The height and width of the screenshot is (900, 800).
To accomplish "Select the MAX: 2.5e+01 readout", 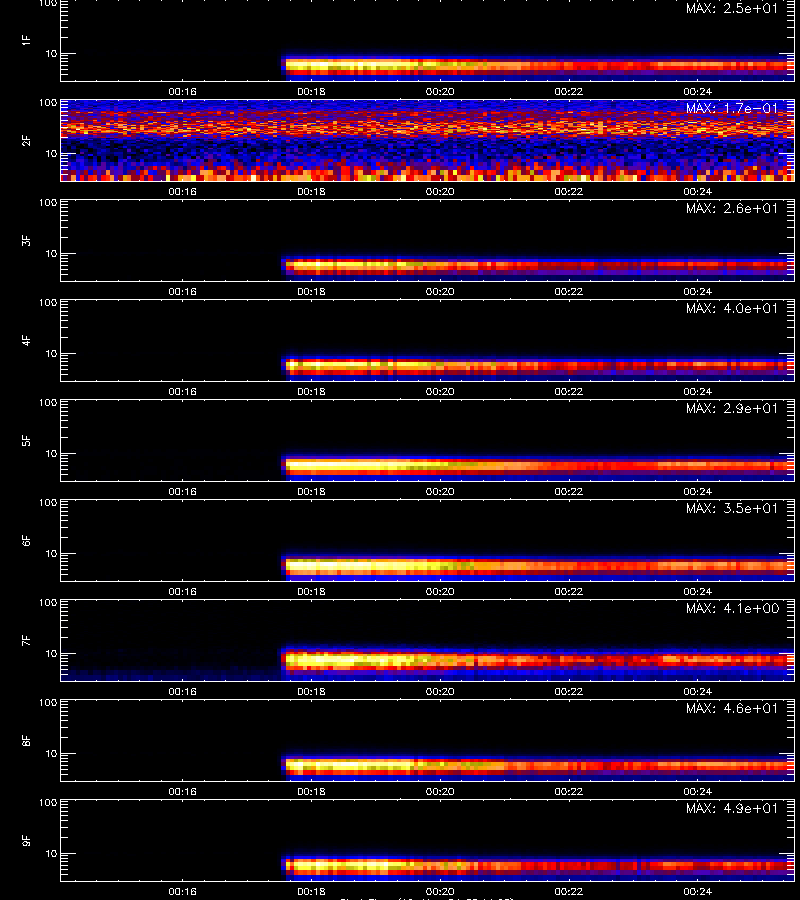I will [732, 9].
